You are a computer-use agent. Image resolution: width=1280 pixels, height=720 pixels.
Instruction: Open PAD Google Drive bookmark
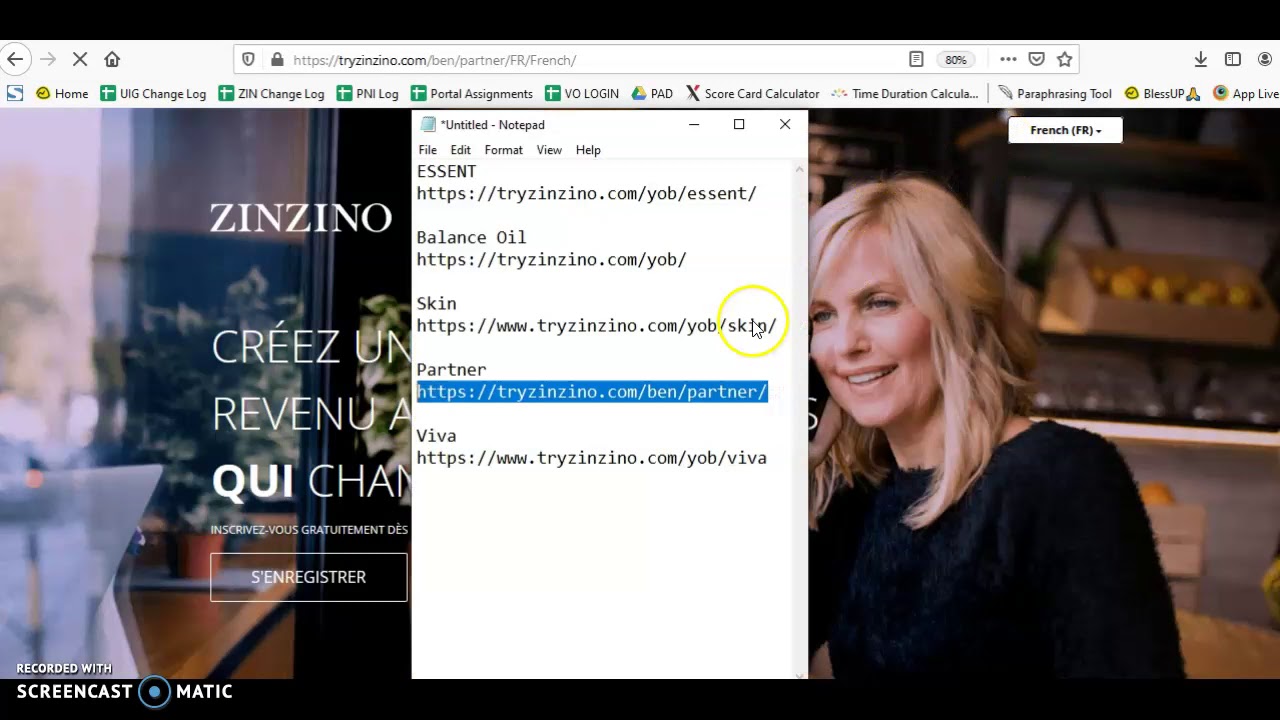click(652, 94)
